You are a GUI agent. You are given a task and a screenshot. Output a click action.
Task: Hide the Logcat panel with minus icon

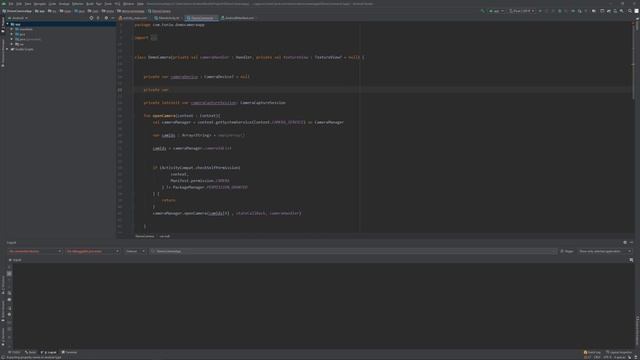click(x=631, y=242)
